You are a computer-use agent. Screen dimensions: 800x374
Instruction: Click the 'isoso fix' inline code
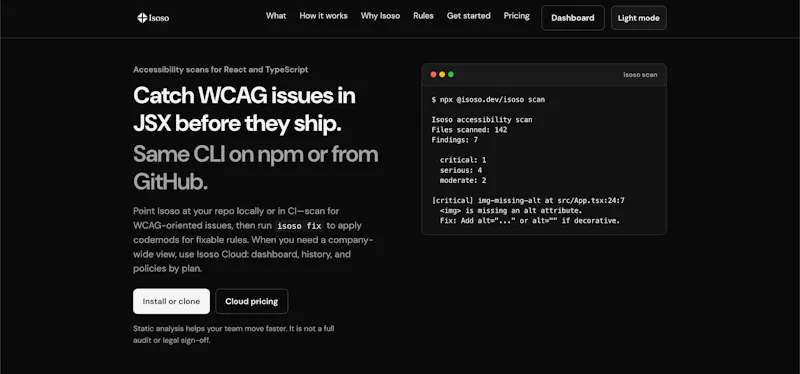[x=299, y=226]
